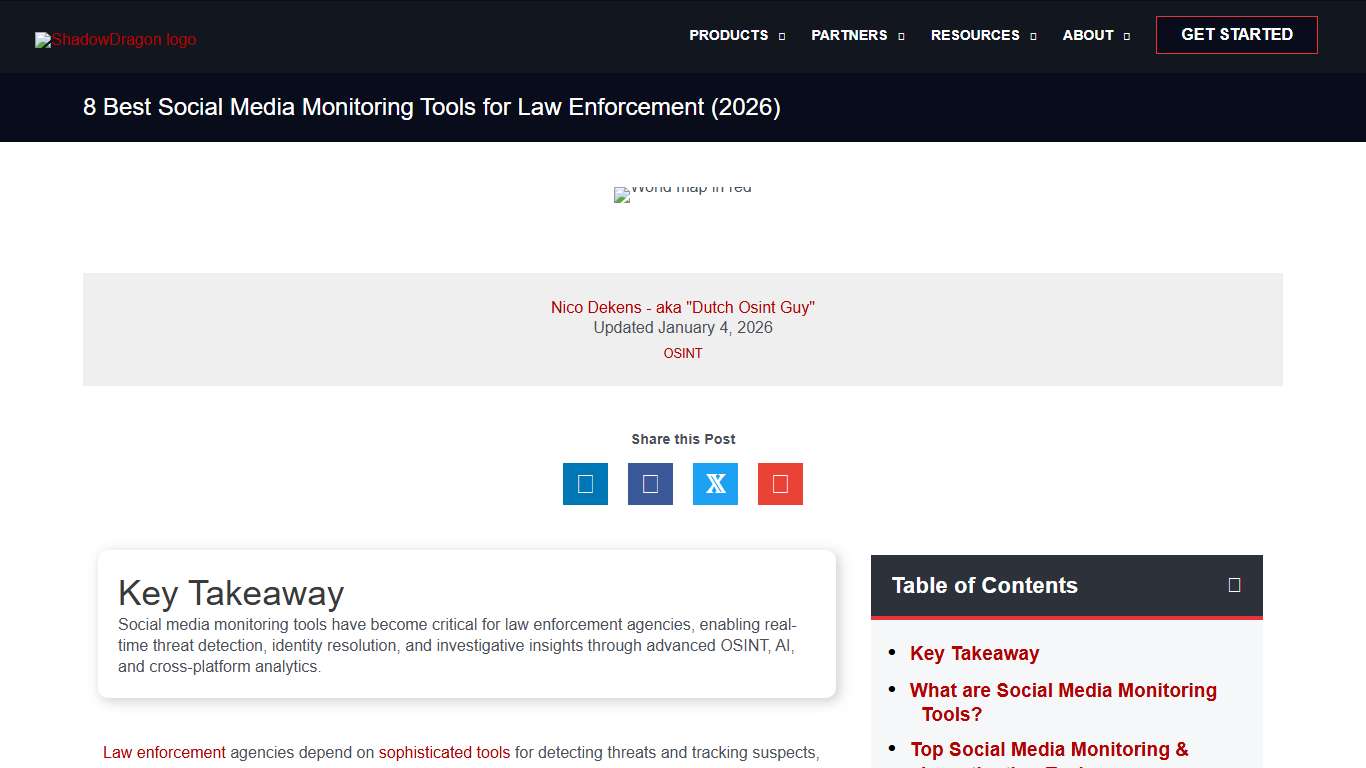
Task: Jump to the Key Takeaway section
Action: coord(974,653)
